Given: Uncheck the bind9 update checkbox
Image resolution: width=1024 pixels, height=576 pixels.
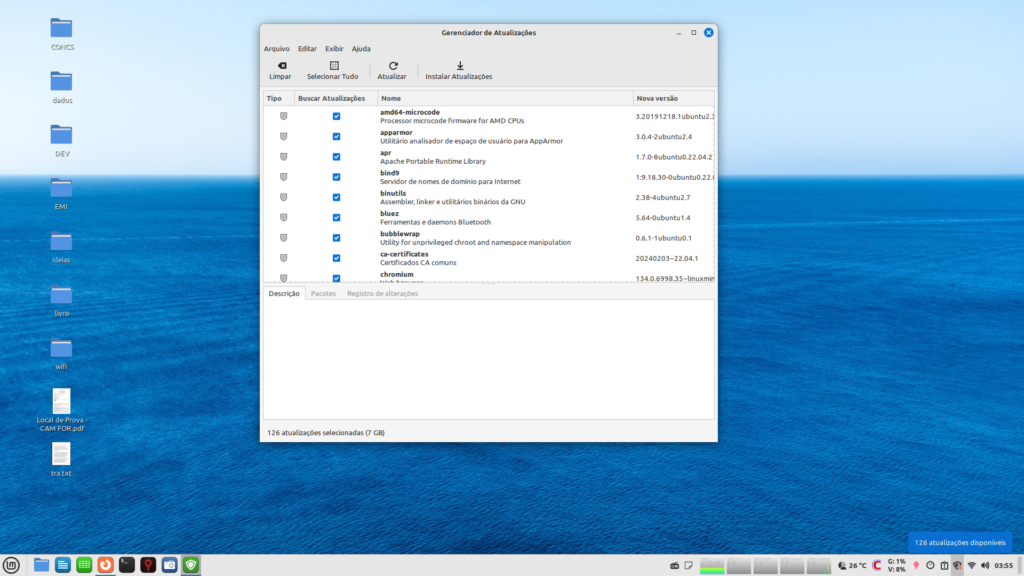Looking at the screenshot, I should point(336,177).
